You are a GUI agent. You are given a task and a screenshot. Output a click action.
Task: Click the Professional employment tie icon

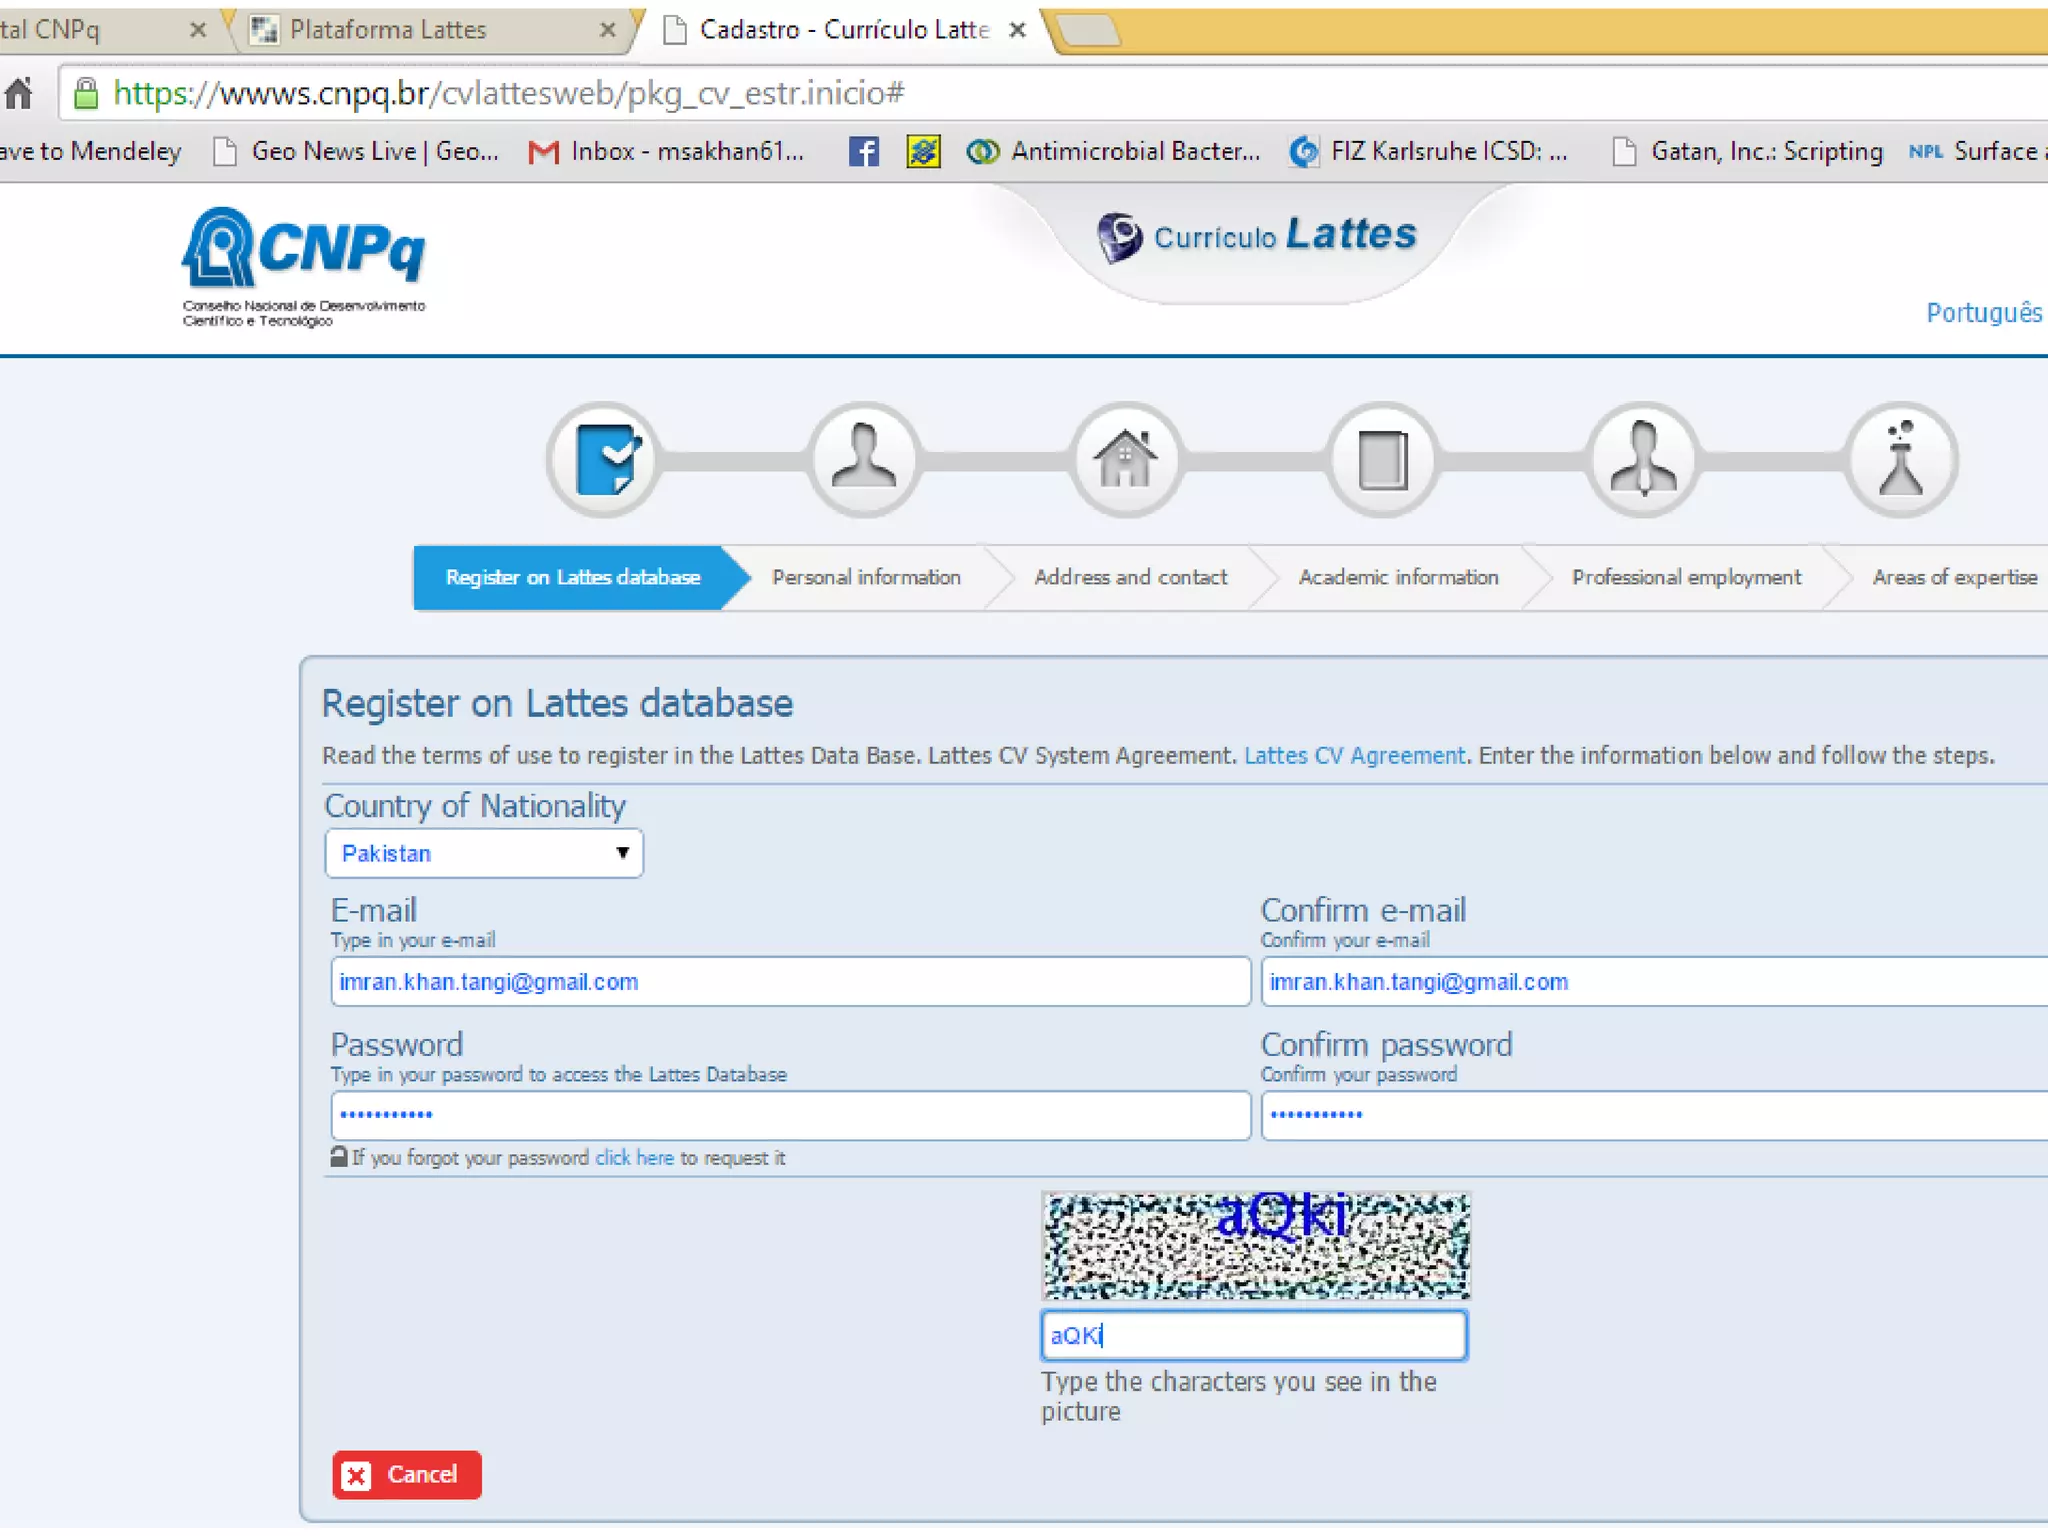tap(1643, 460)
